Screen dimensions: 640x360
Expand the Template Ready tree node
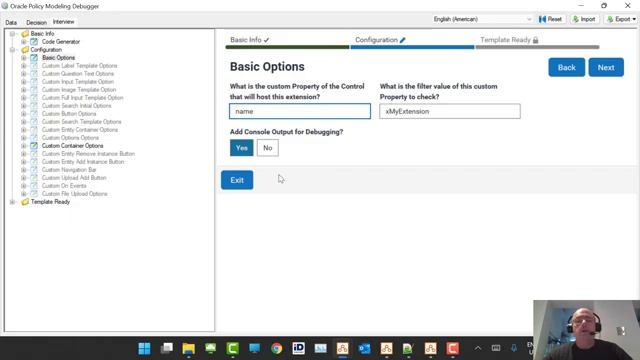pyautogui.click(x=12, y=202)
